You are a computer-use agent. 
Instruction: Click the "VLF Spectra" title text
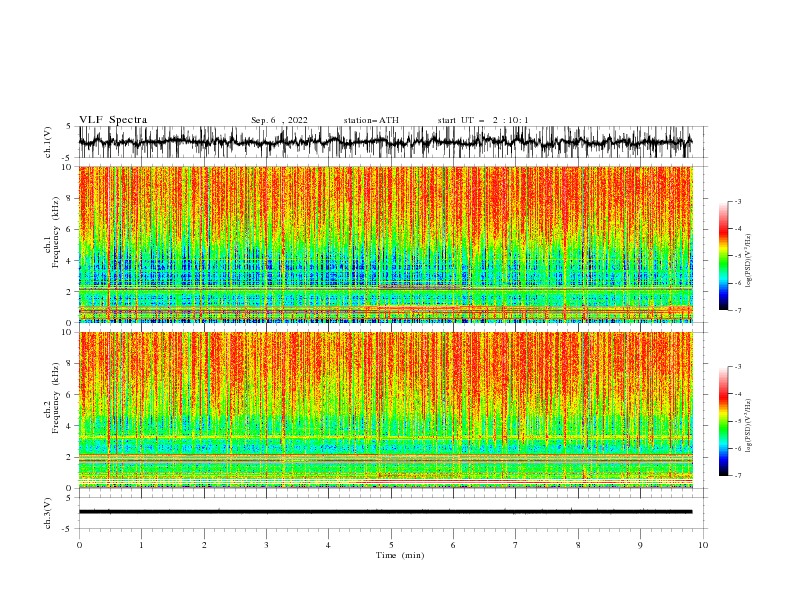click(x=113, y=120)
